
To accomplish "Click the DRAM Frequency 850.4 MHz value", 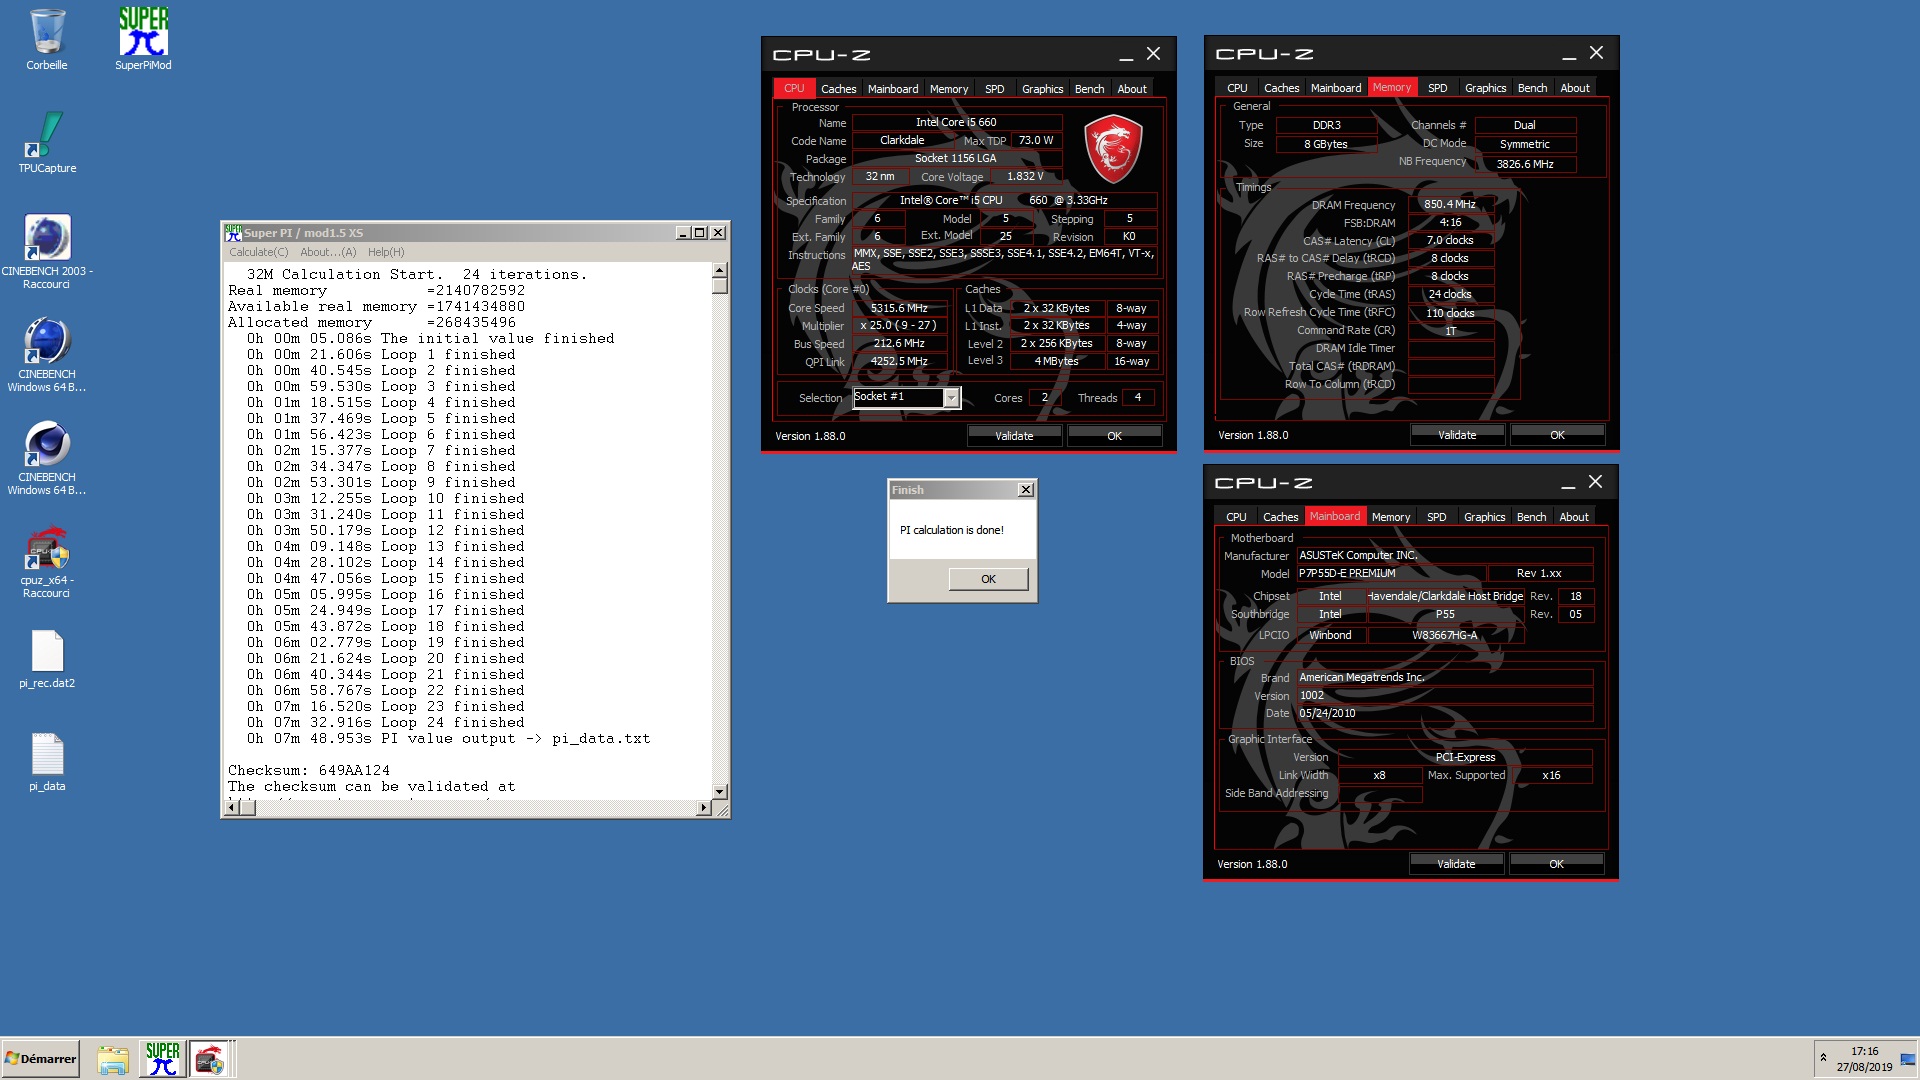I will pyautogui.click(x=1450, y=204).
